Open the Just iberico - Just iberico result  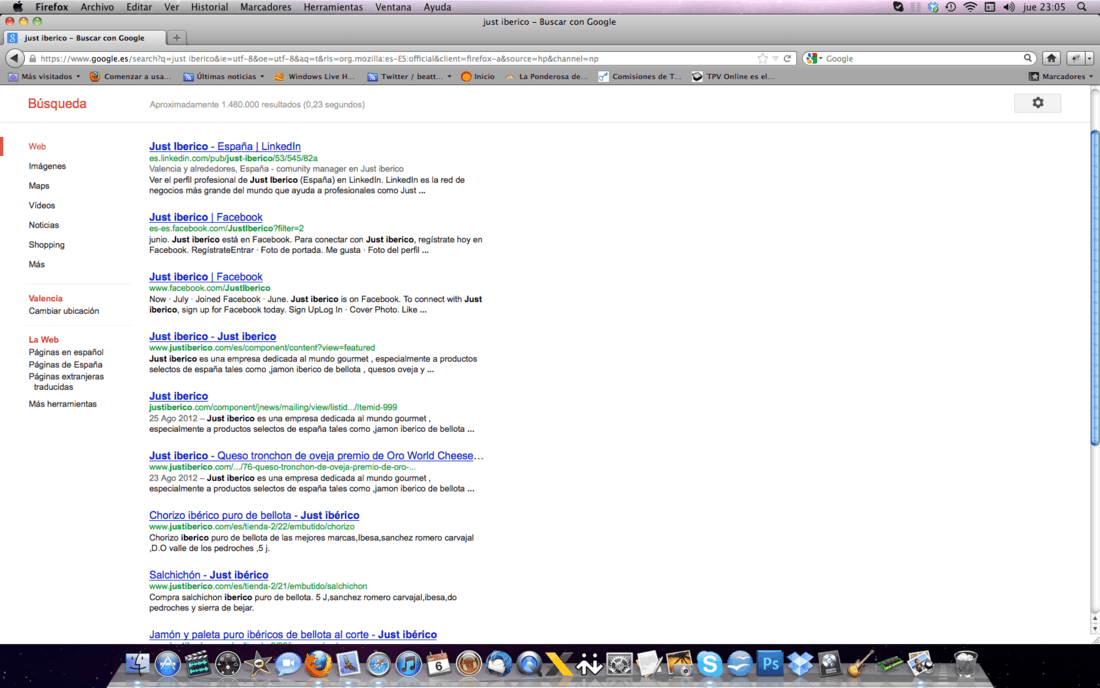click(213, 337)
